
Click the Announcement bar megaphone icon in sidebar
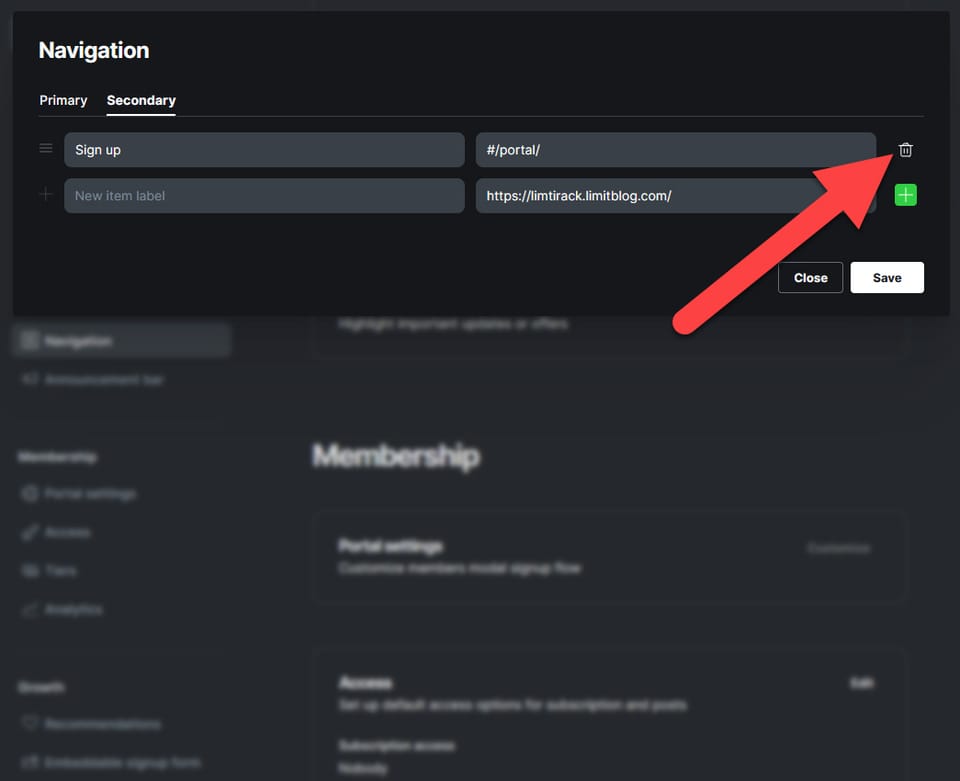29,379
